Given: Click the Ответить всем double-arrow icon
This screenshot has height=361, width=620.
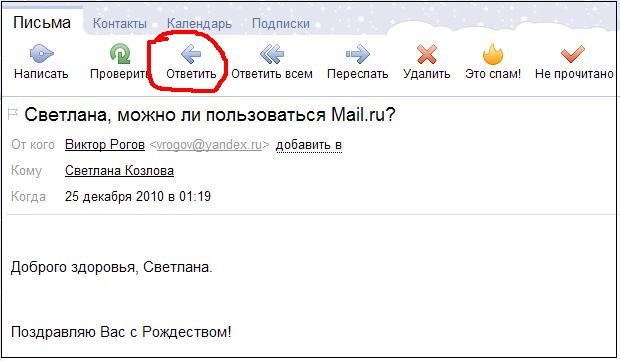Looking at the screenshot, I should [272, 54].
